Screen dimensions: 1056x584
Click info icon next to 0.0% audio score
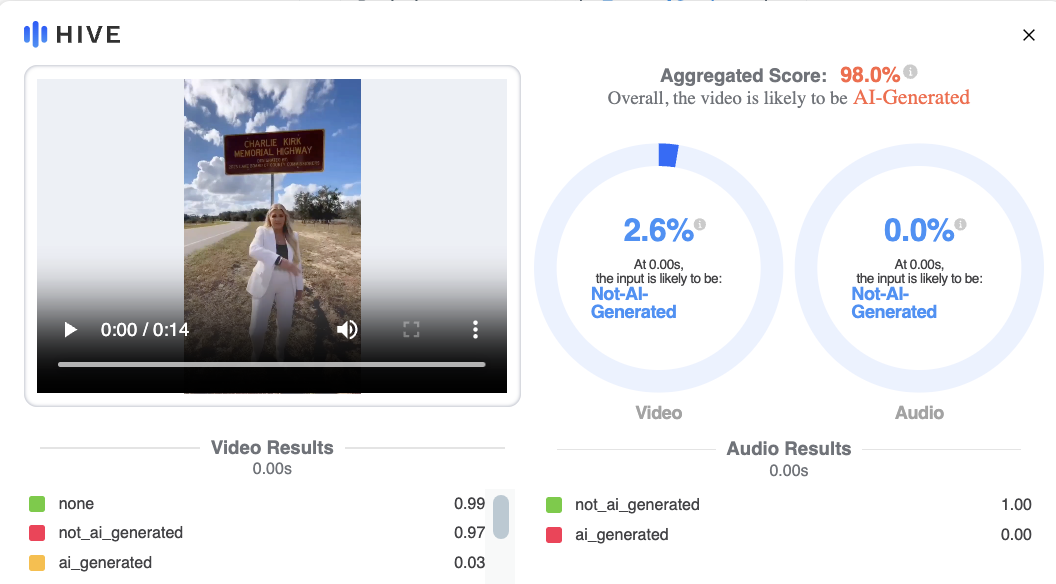960,224
